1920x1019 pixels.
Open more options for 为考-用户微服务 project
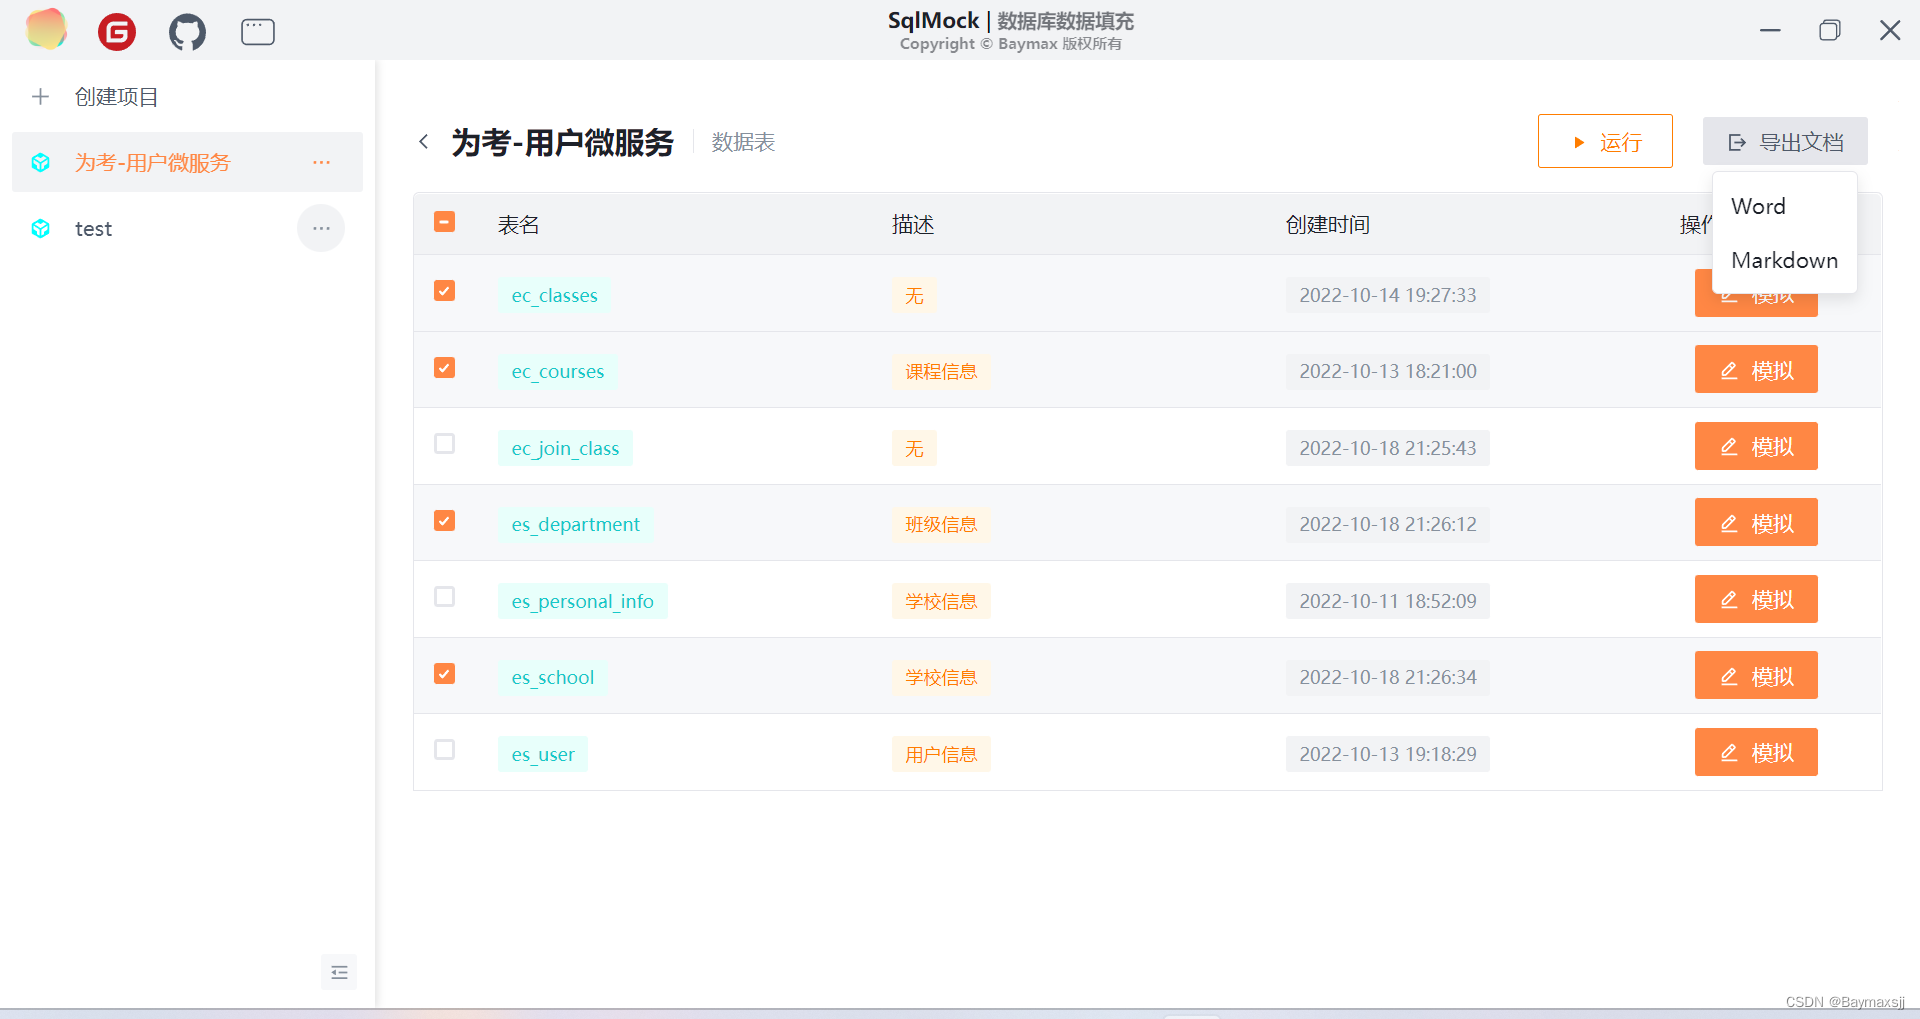click(321, 162)
